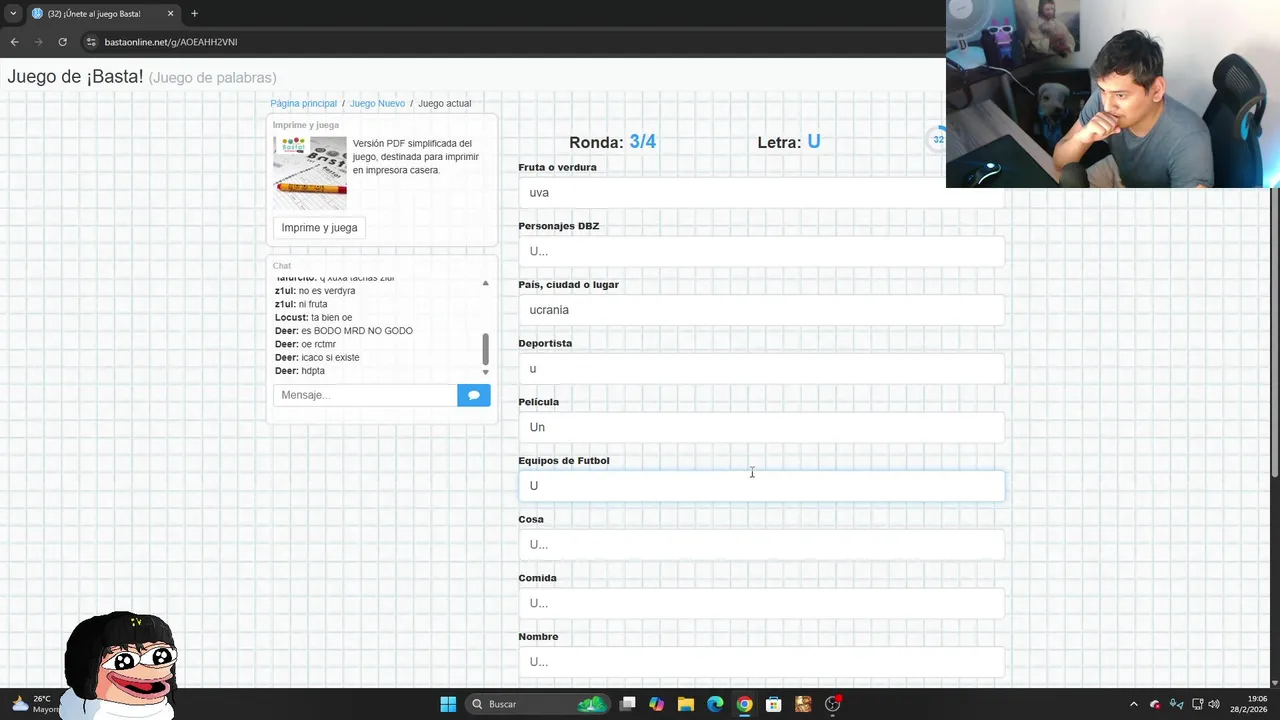1280x720 pixels.
Task: Show hidden system tray icons
Action: (x=1133, y=704)
